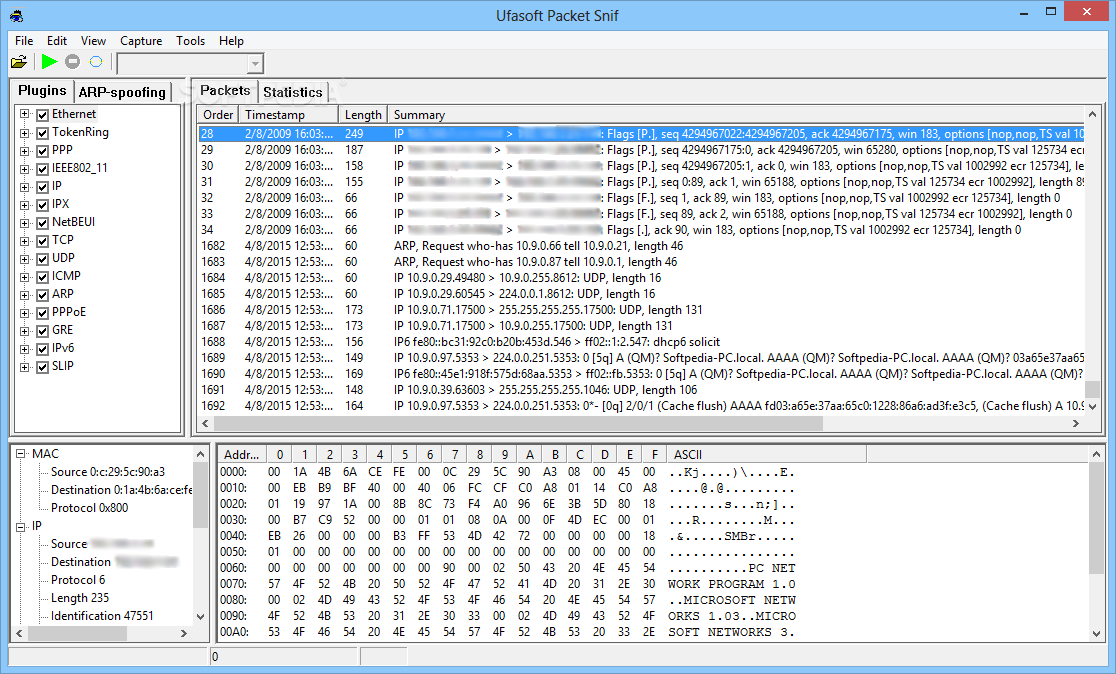Expand the IP plugin tree node
Screen dimensions: 1116x674
point(25,186)
